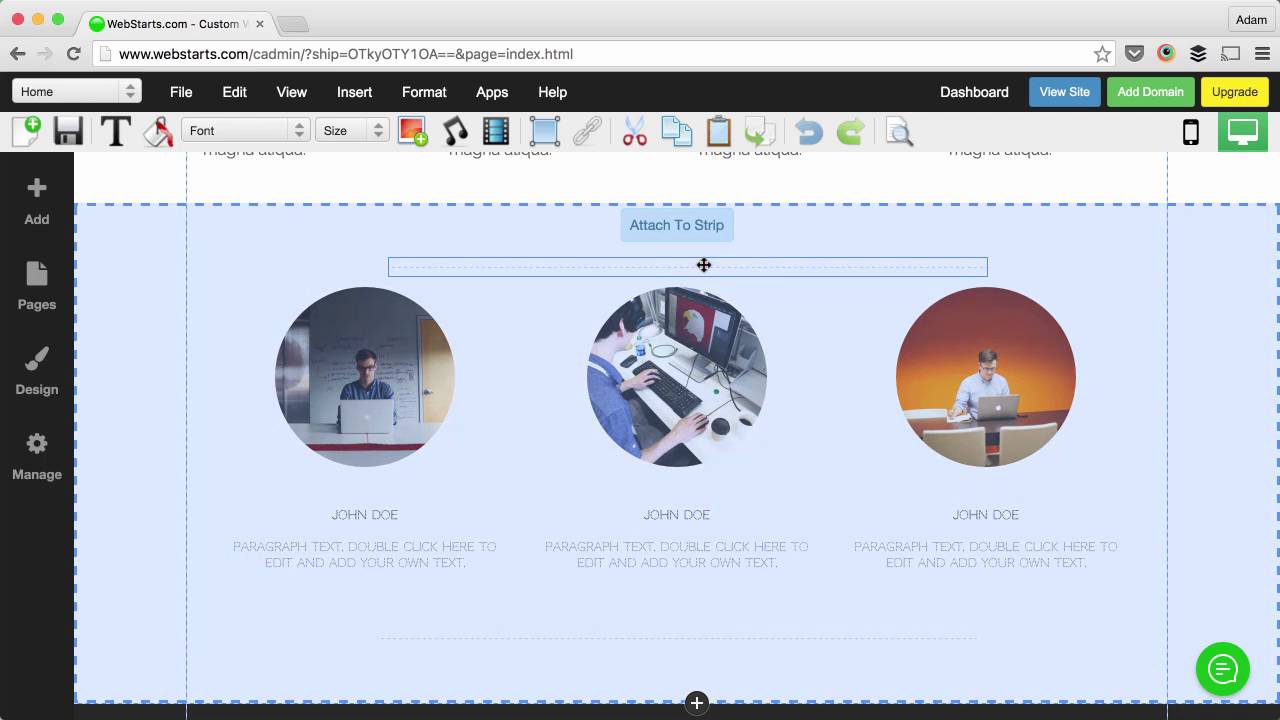Select the man at whiteboard circular photo

[x=365, y=377]
